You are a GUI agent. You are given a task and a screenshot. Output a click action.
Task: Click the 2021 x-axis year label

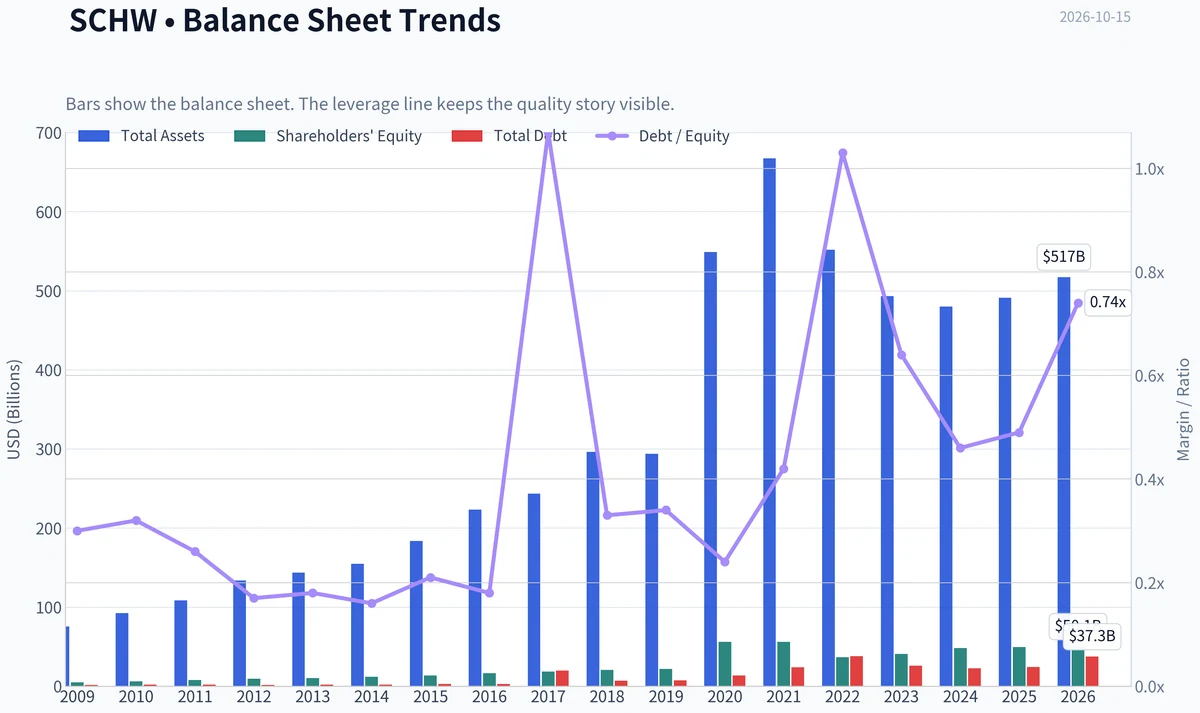point(784,696)
